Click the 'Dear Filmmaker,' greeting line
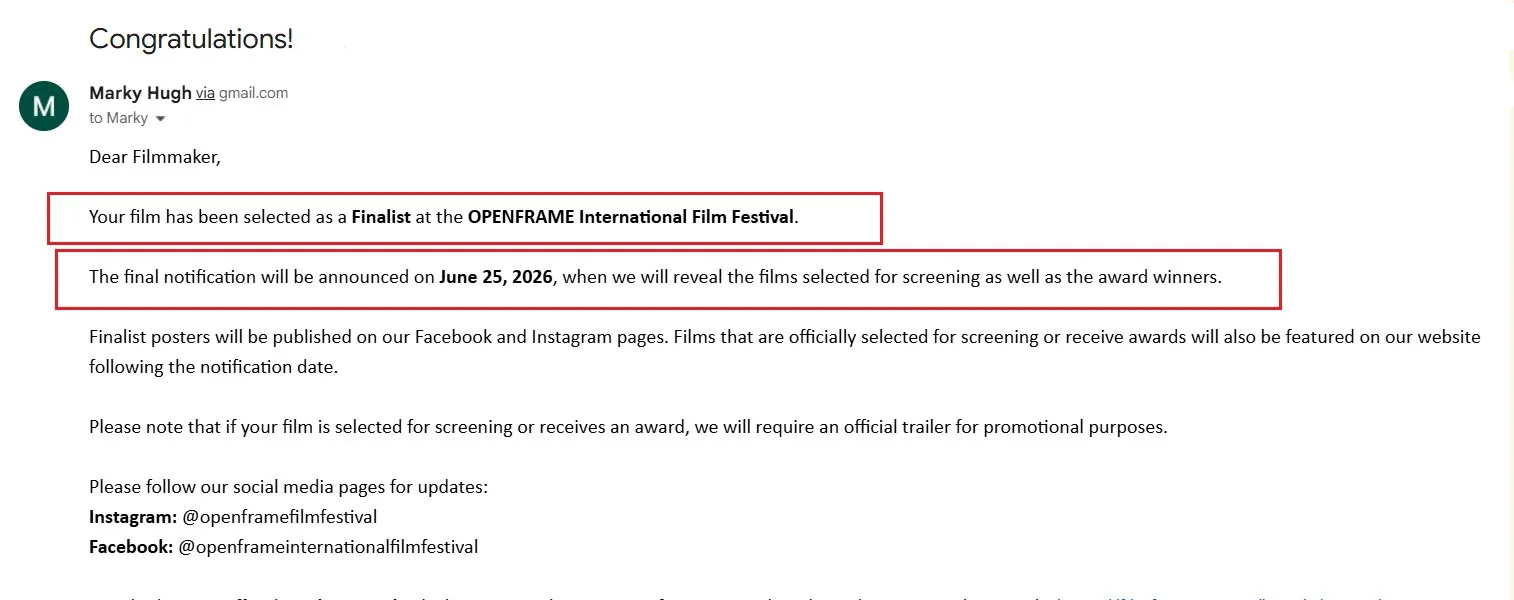 pos(154,157)
